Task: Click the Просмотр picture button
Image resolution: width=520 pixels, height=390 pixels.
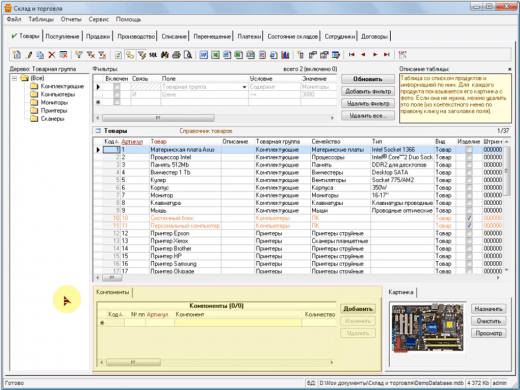Action: 488,333
